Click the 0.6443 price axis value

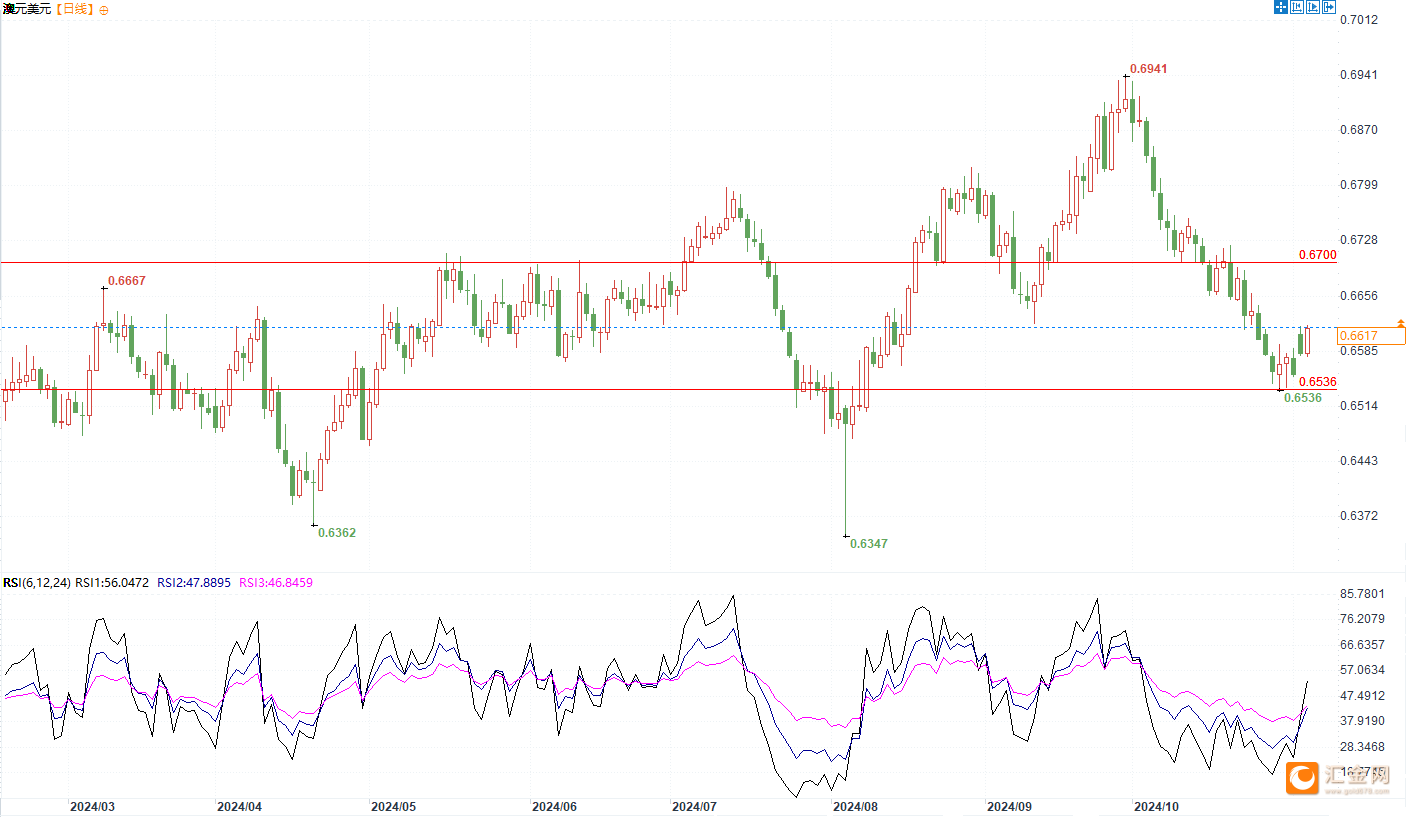pos(1358,461)
